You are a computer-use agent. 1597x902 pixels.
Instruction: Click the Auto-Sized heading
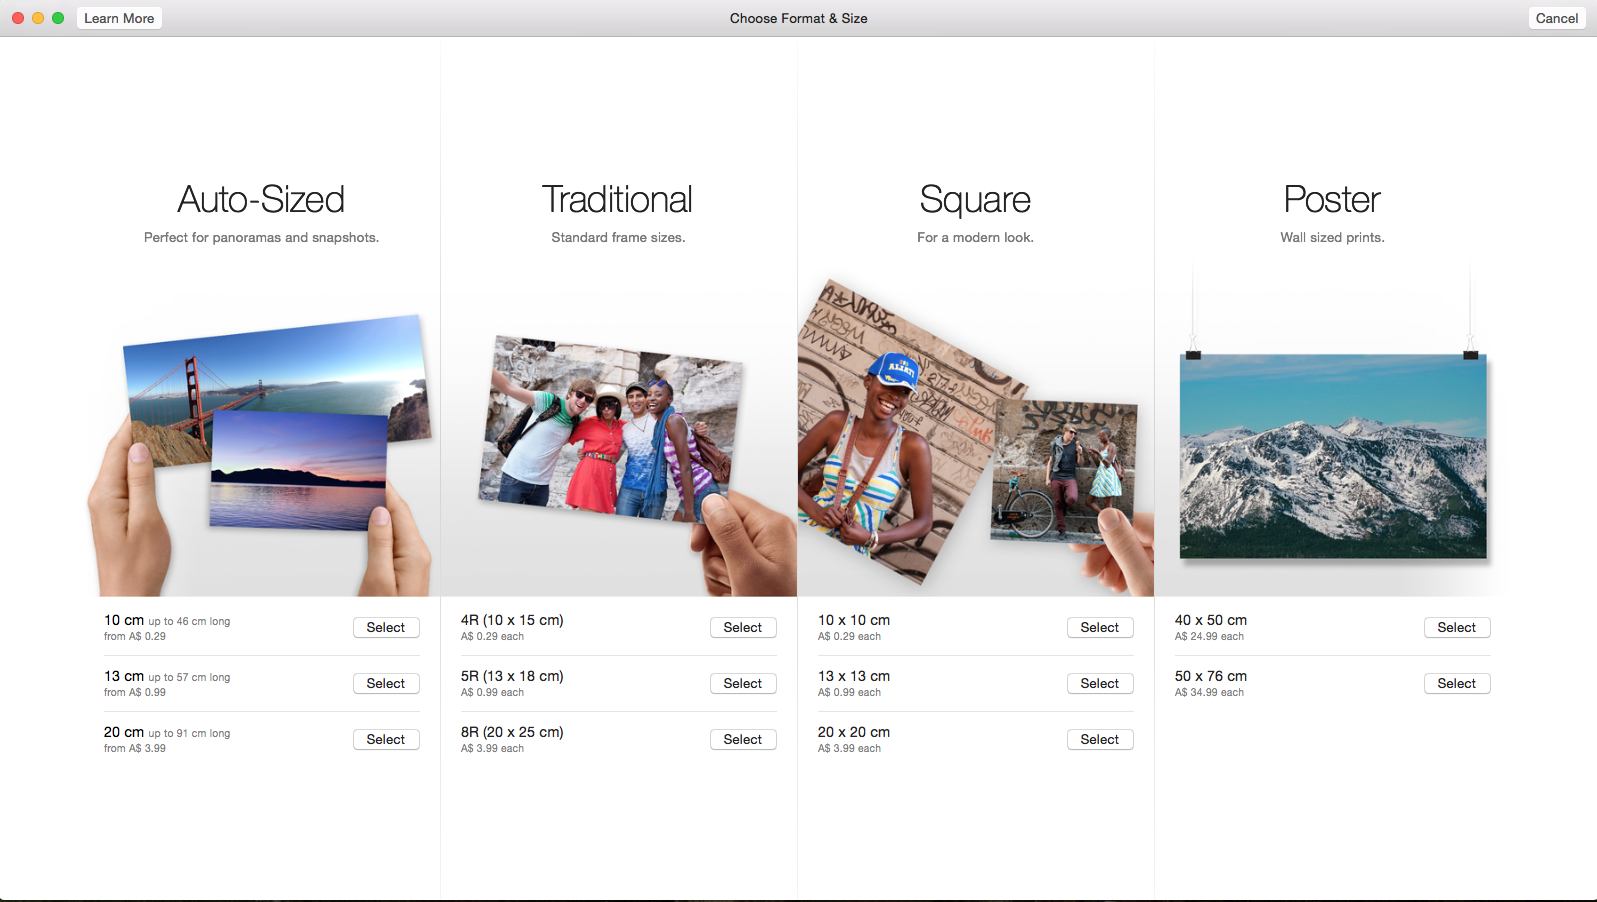[x=261, y=200]
